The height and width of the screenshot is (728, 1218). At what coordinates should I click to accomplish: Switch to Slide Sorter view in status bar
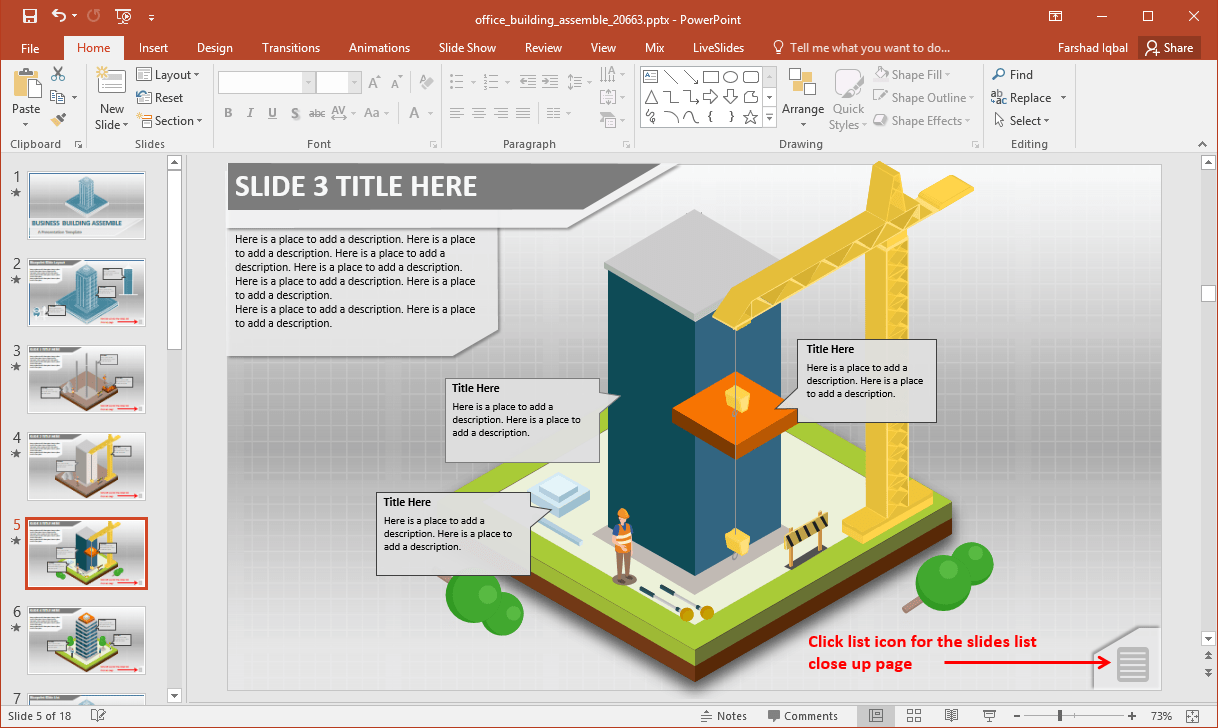click(914, 715)
